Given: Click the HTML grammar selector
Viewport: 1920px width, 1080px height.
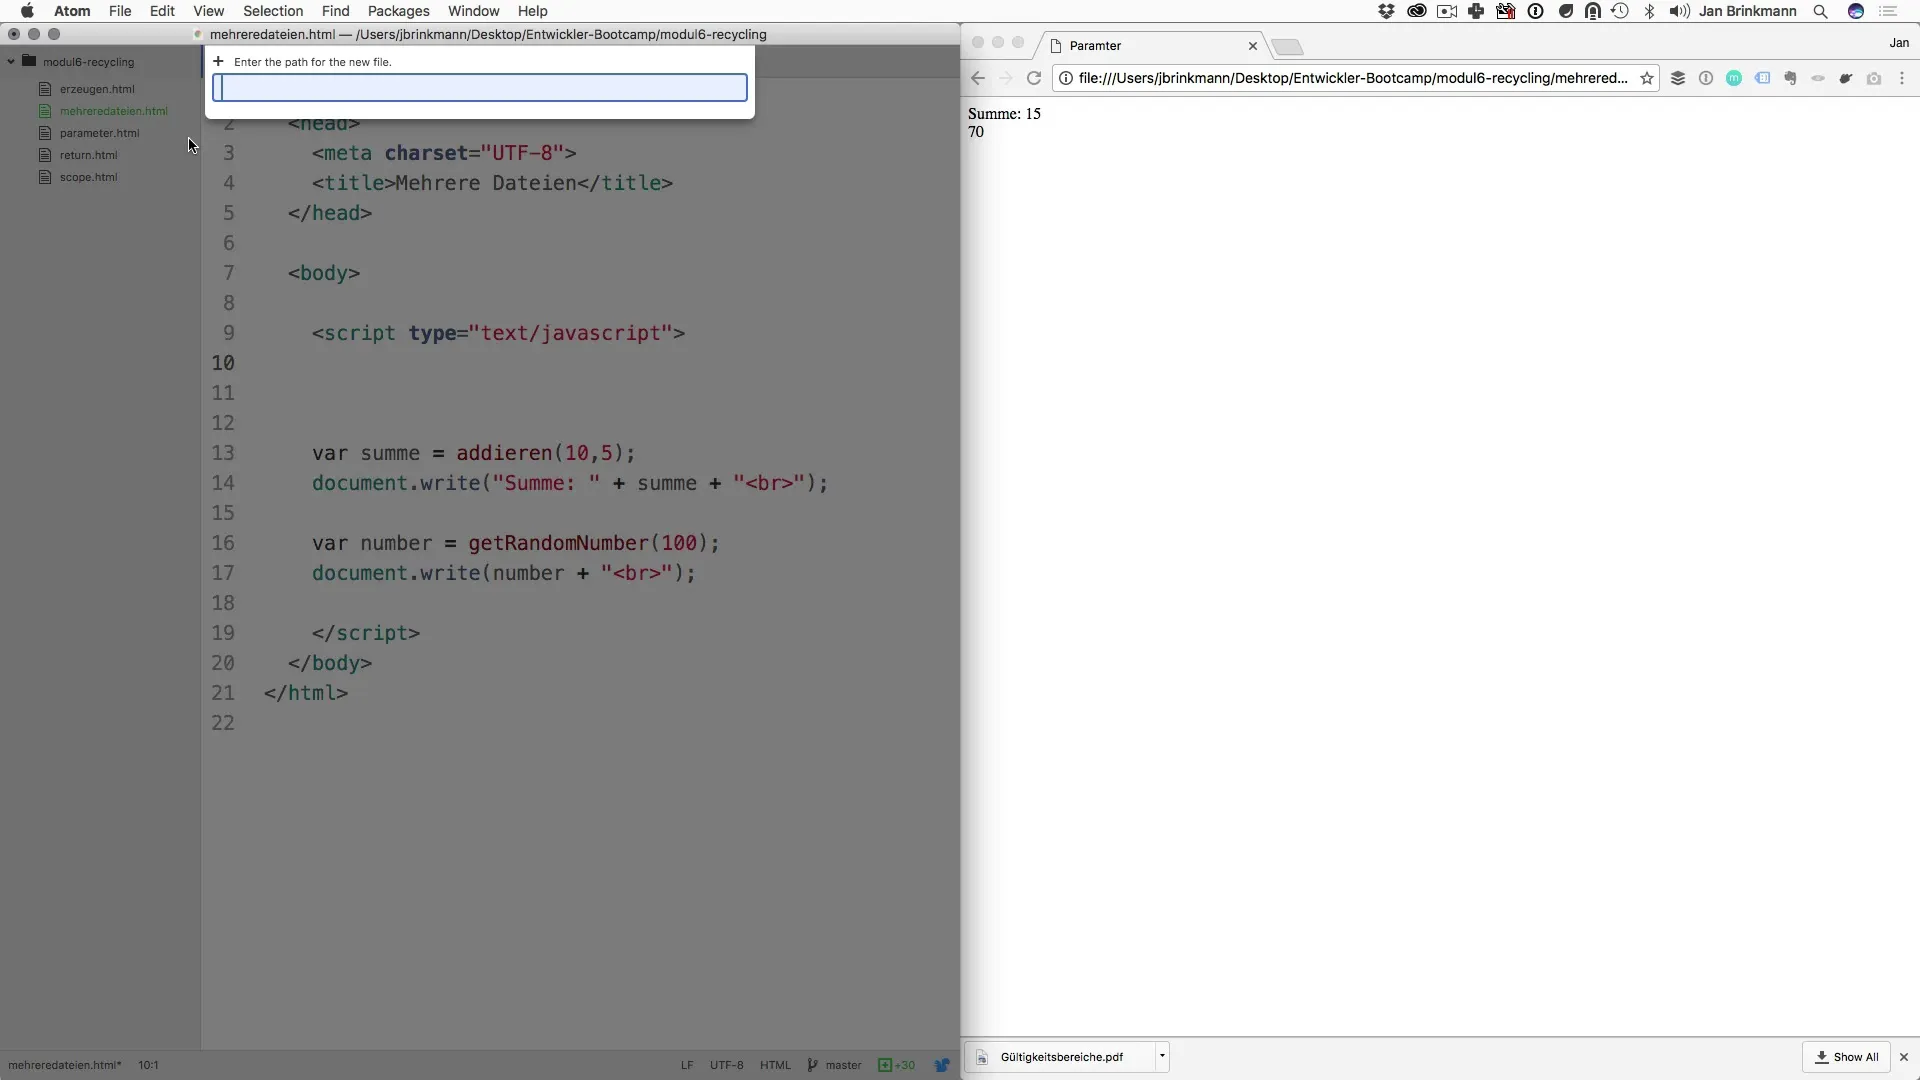Looking at the screenshot, I should [x=775, y=1065].
